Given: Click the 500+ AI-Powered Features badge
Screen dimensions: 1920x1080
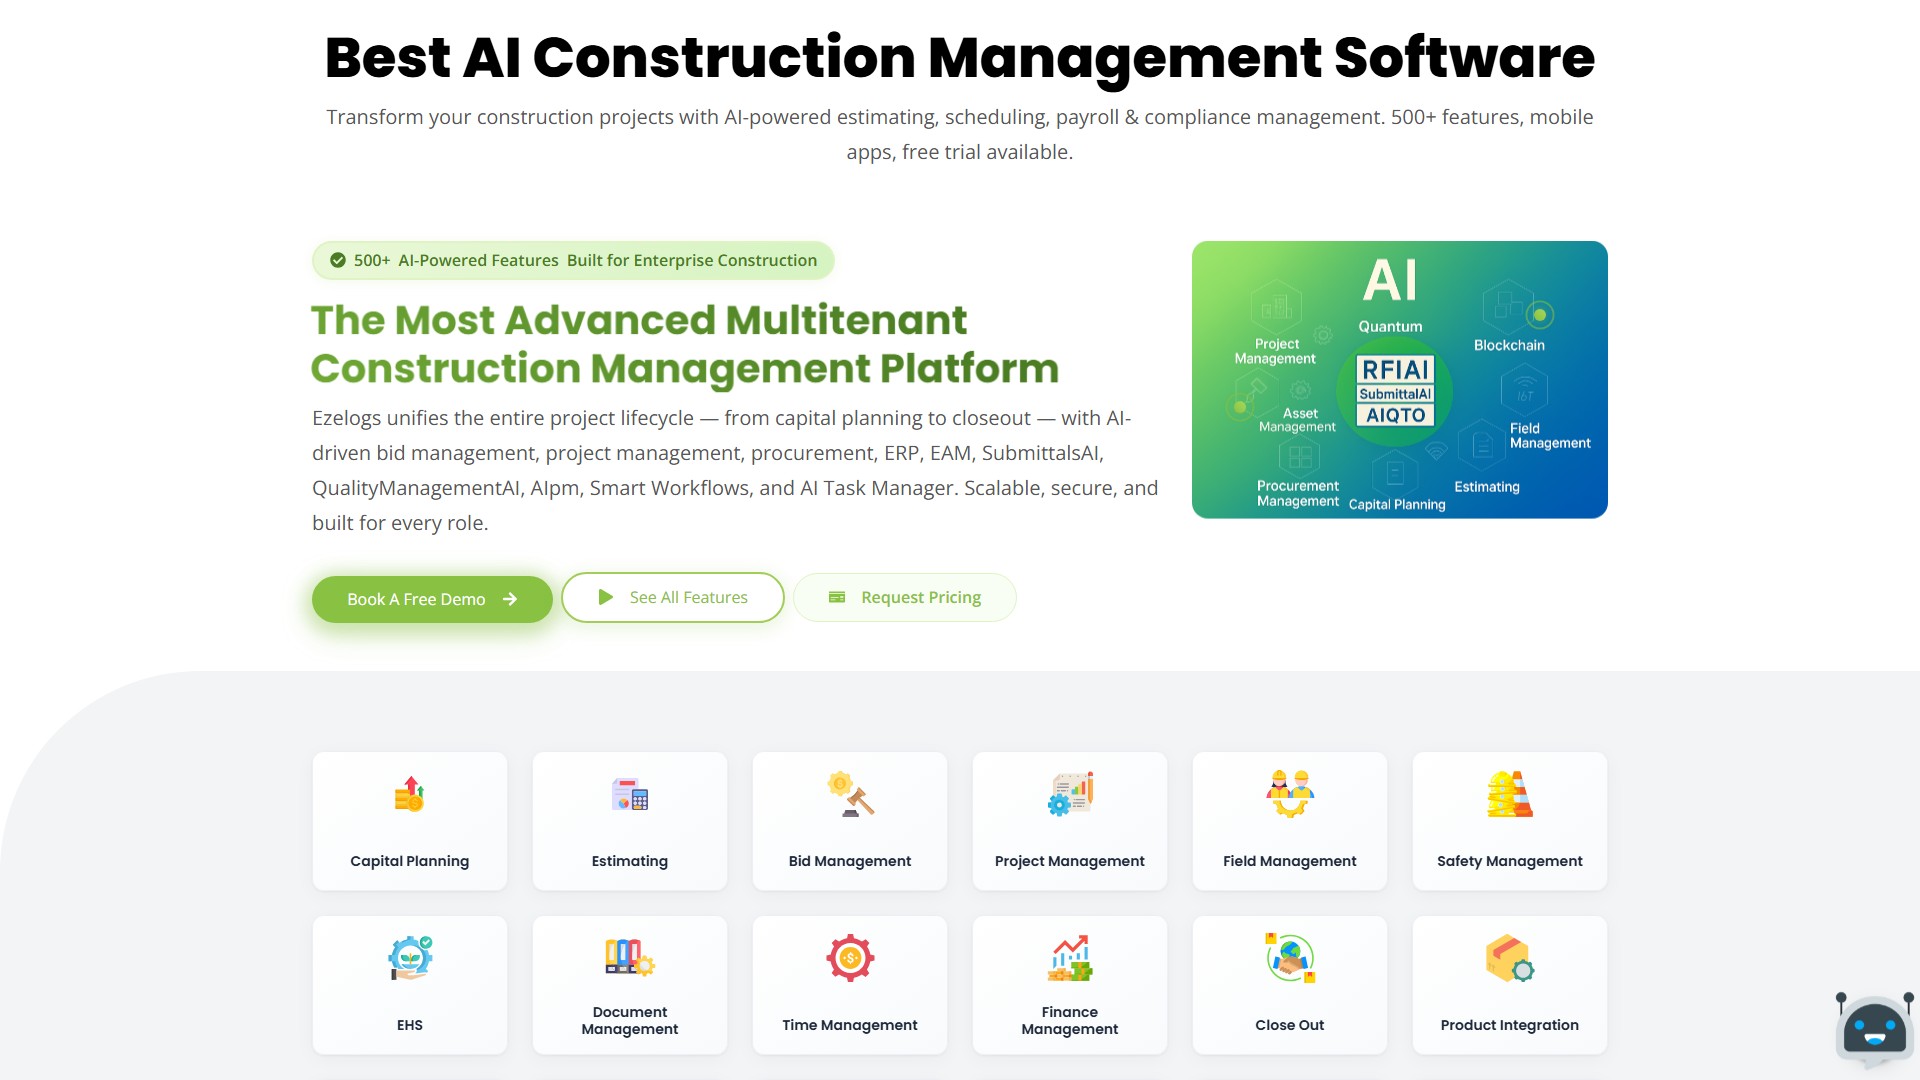Looking at the screenshot, I should pyautogui.click(x=573, y=261).
